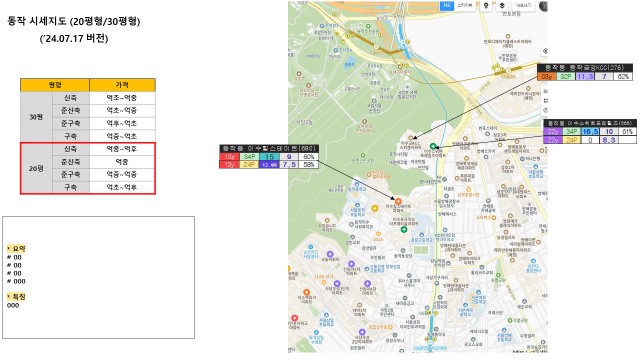
Task: Click the orange apartment marker at the arrow tip
Action: 398,201
